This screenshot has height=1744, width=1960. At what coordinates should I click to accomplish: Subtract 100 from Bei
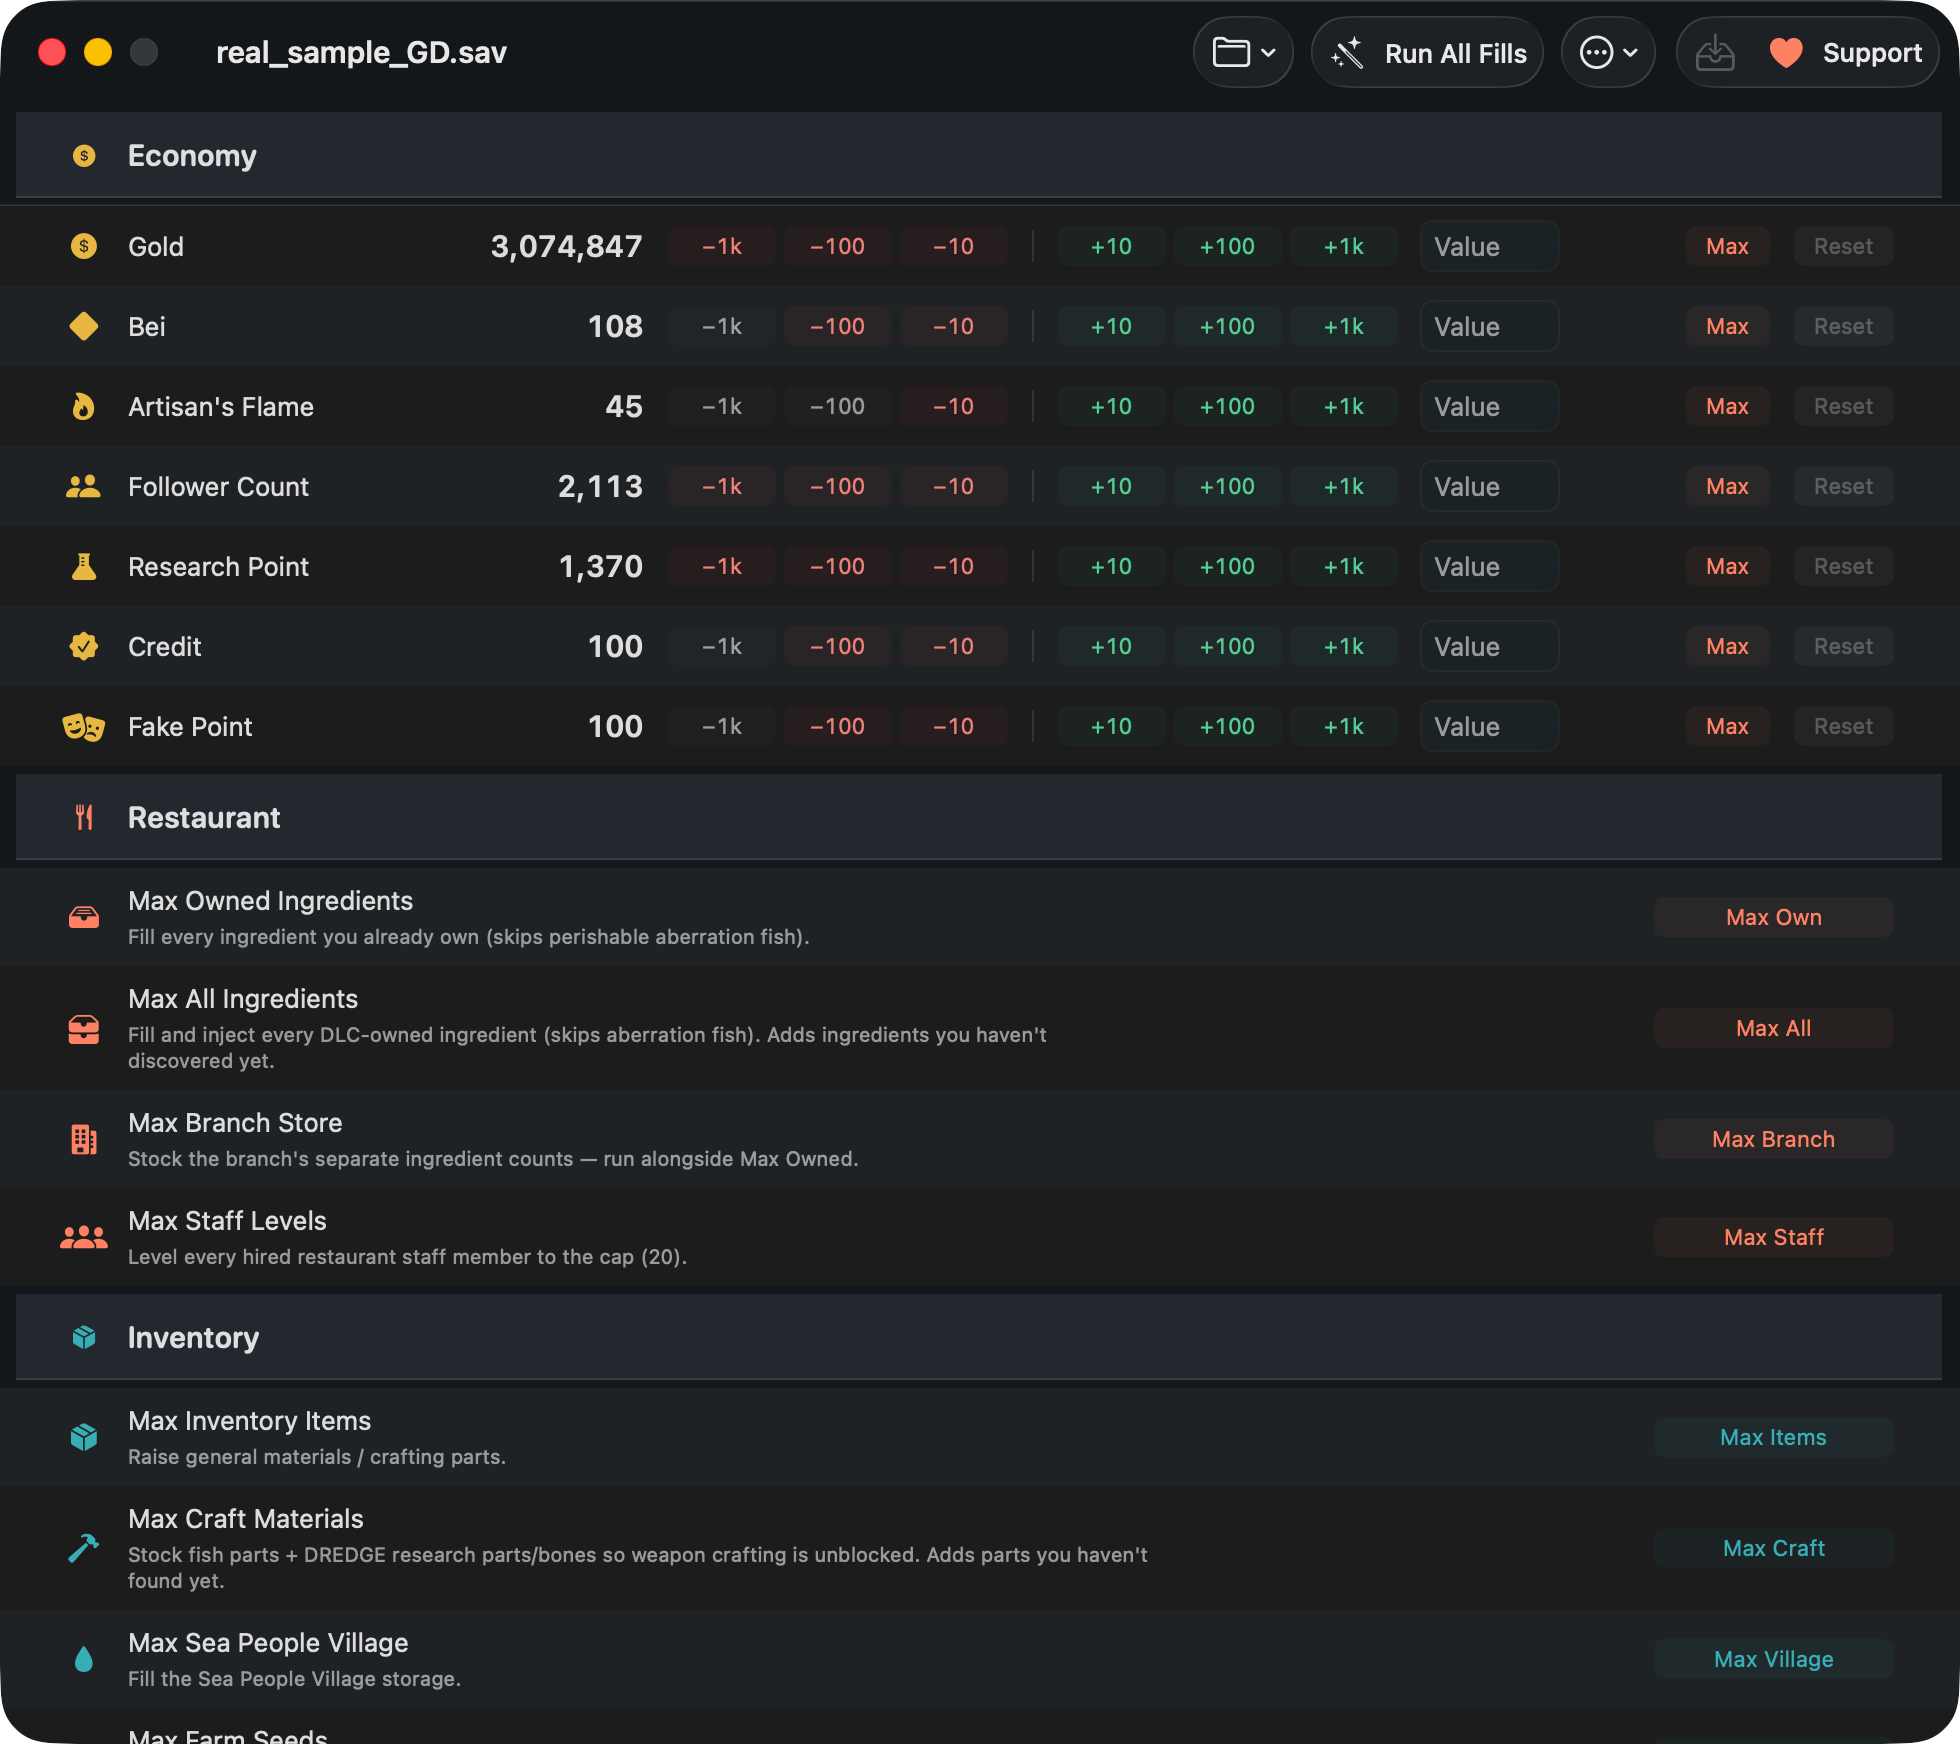pos(838,326)
